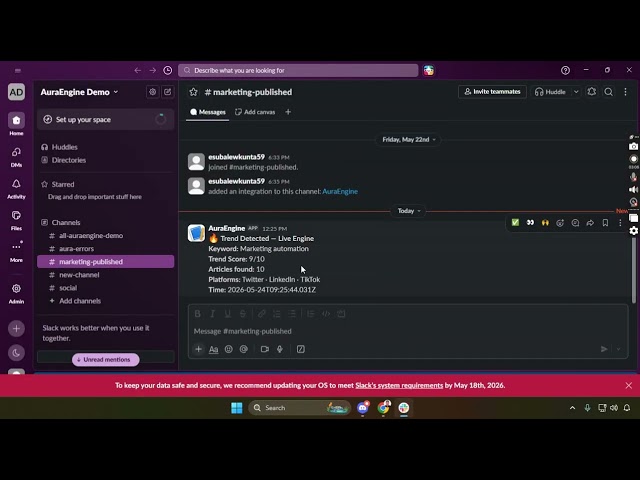Viewport: 640px width, 480px height.
Task: Forward the AuraEngine message
Action: click(590, 223)
